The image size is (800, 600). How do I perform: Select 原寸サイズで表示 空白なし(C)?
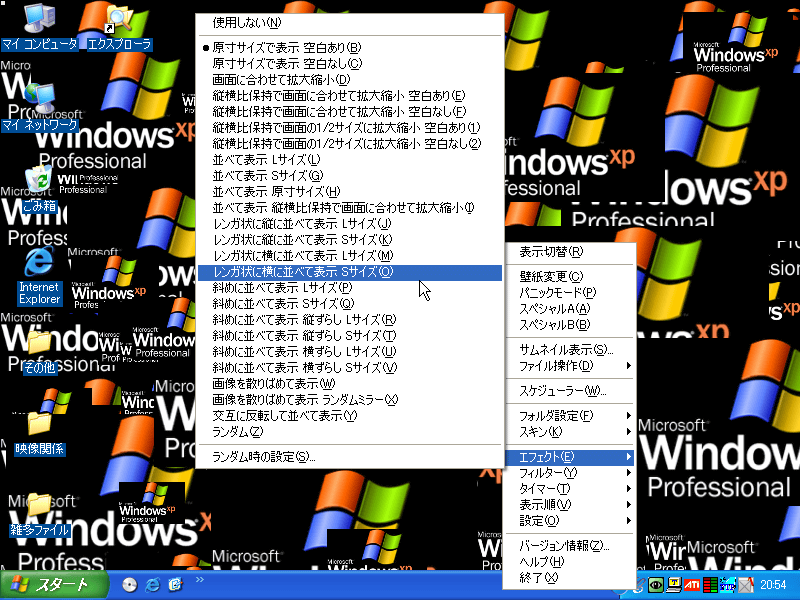(350, 63)
